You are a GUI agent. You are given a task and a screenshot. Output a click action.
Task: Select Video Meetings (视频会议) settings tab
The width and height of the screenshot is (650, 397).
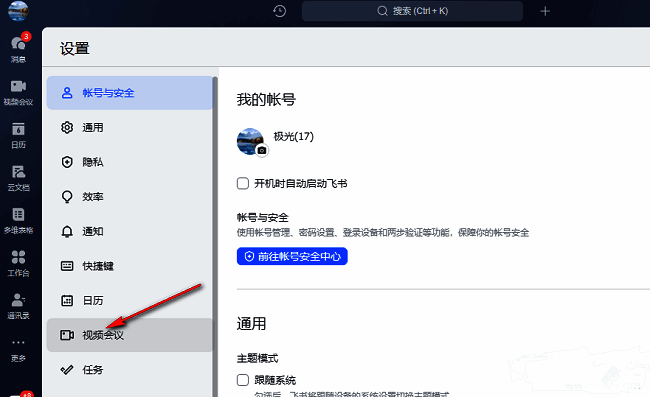click(x=130, y=335)
